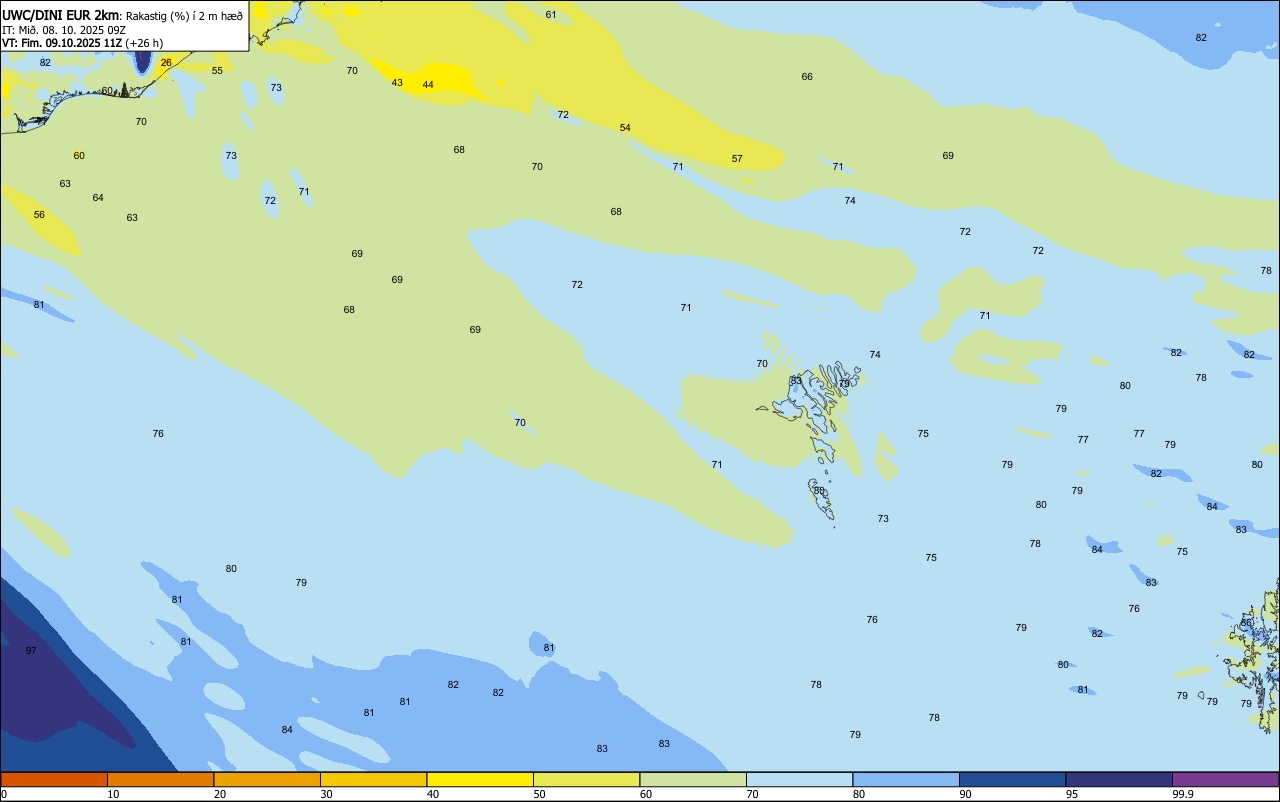Click the humidity value 66 on the map
The height and width of the screenshot is (802, 1280).
click(x=807, y=76)
